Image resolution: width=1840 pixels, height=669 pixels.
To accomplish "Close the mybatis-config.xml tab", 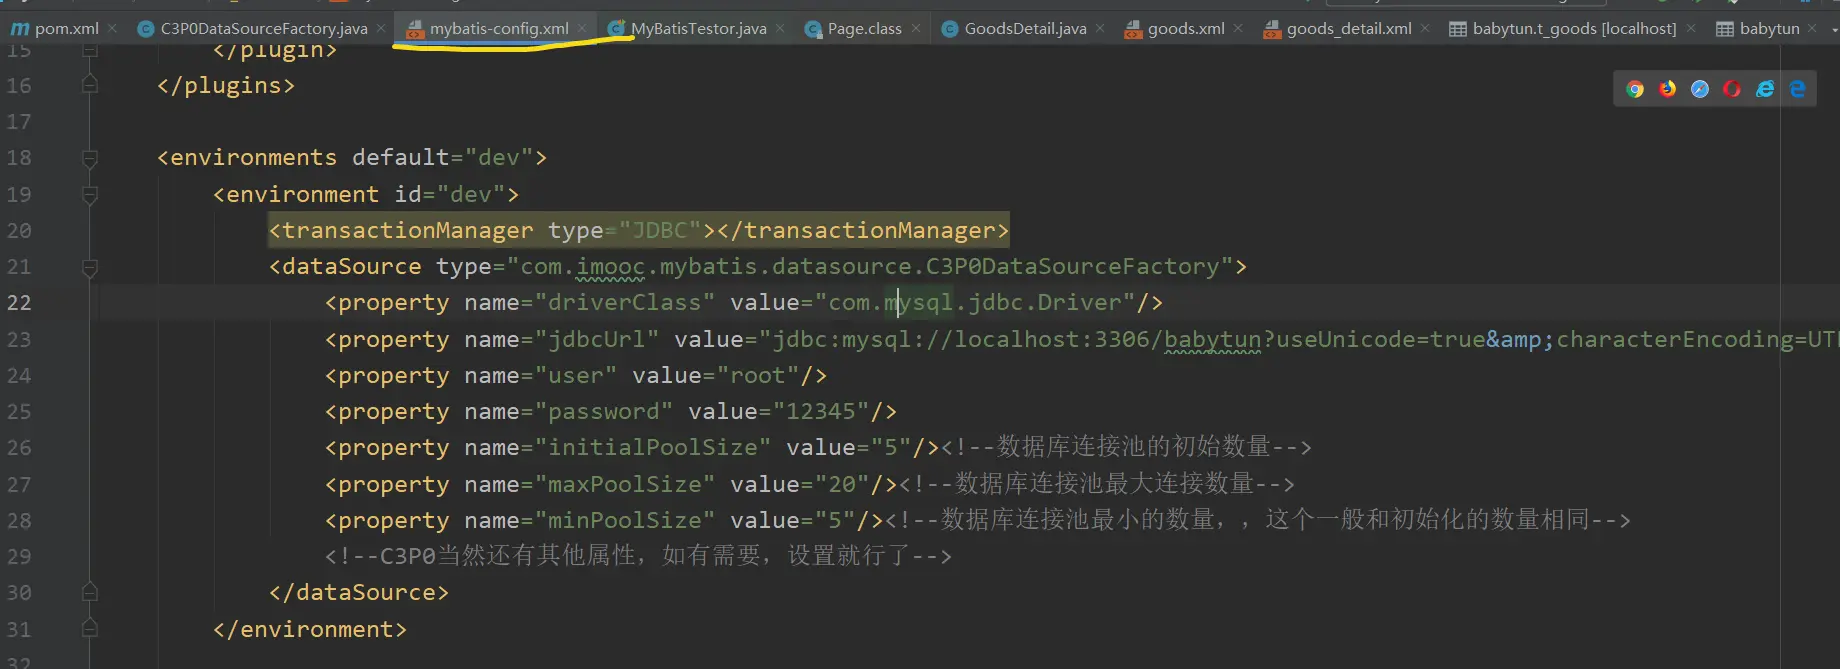I will pos(582,29).
